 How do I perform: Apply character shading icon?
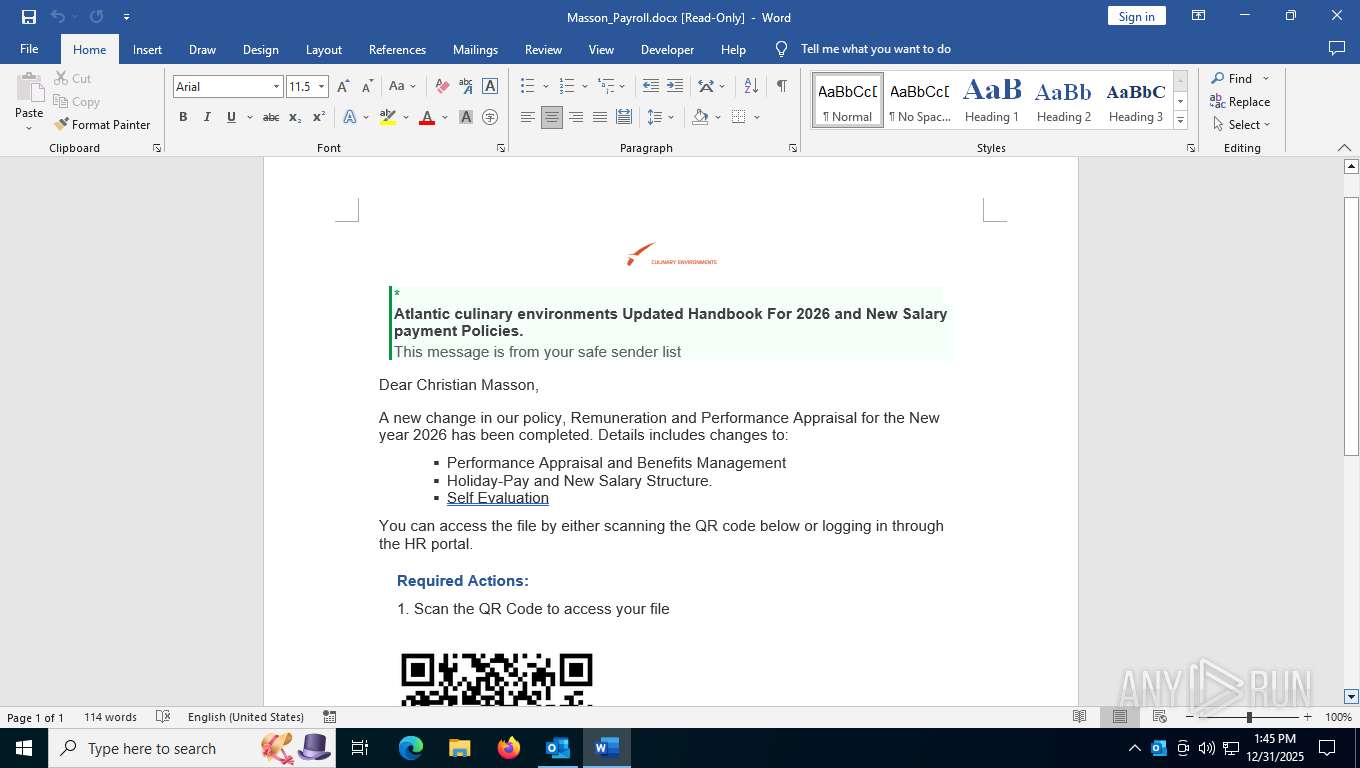pos(466,117)
